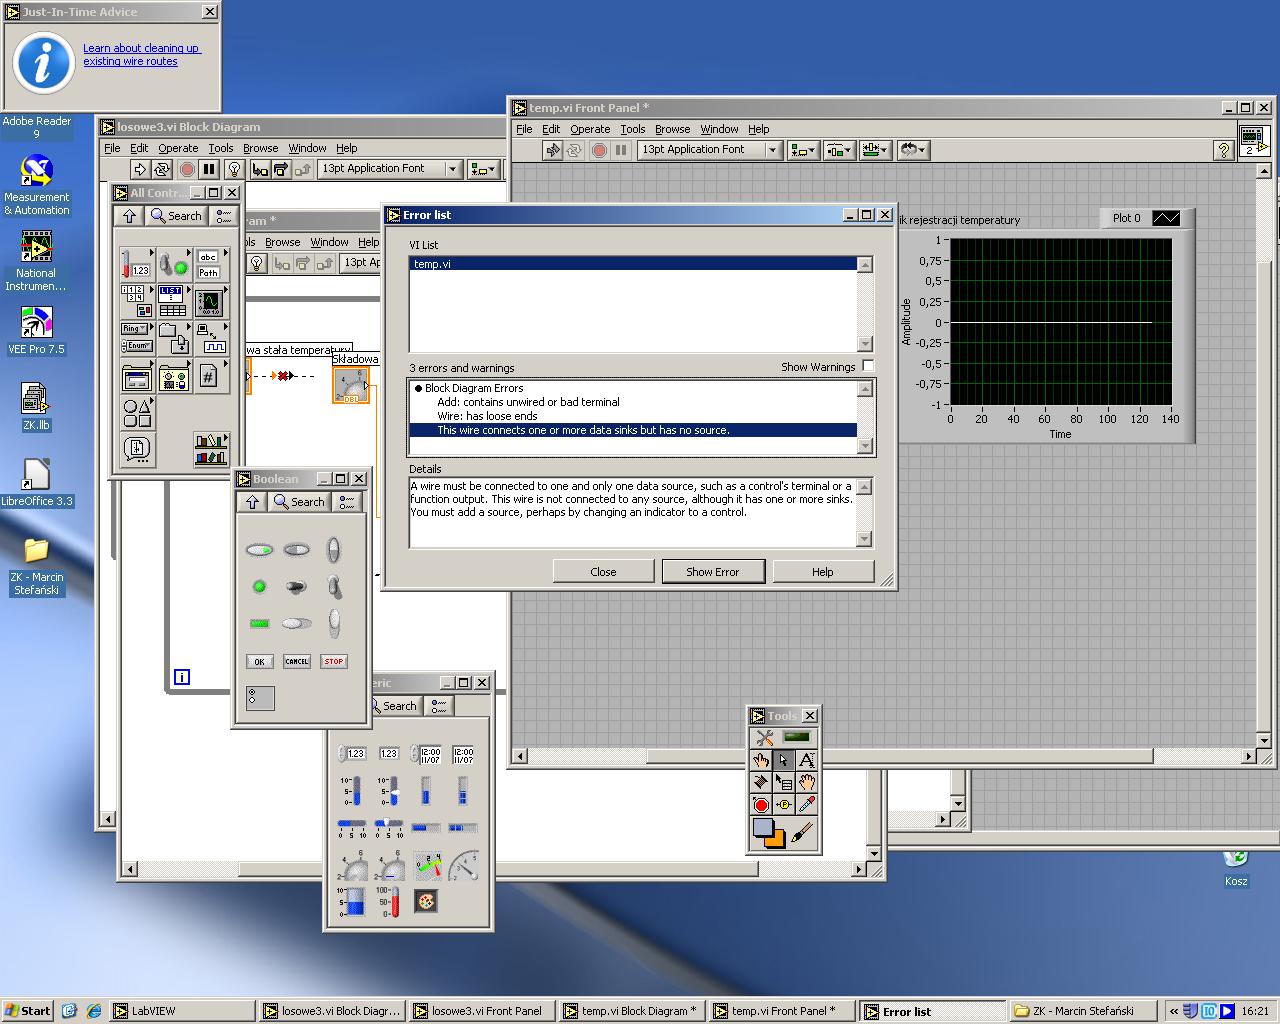
Task: Enable the Show Warnings checkbox
Action: (x=868, y=366)
